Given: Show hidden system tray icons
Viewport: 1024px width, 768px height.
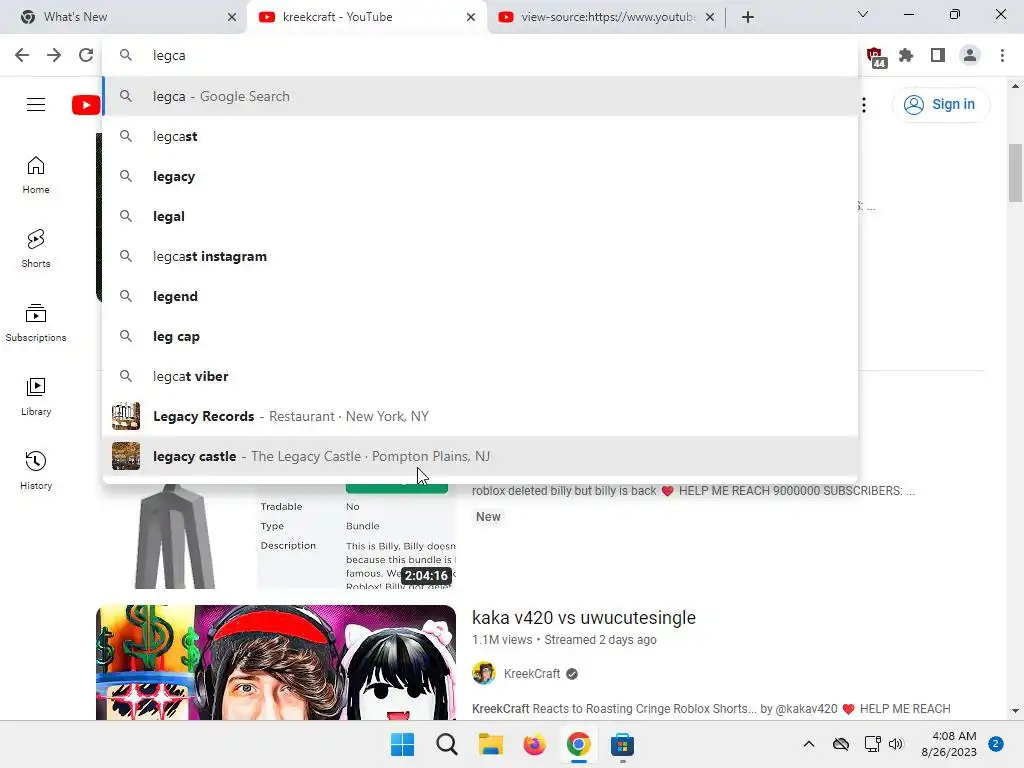Looking at the screenshot, I should tap(808, 744).
